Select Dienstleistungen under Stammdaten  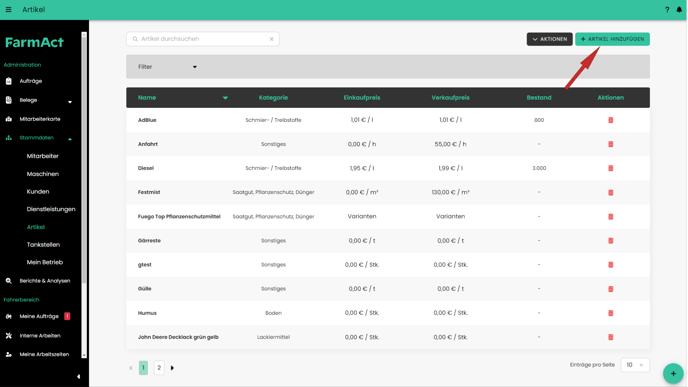coord(51,209)
